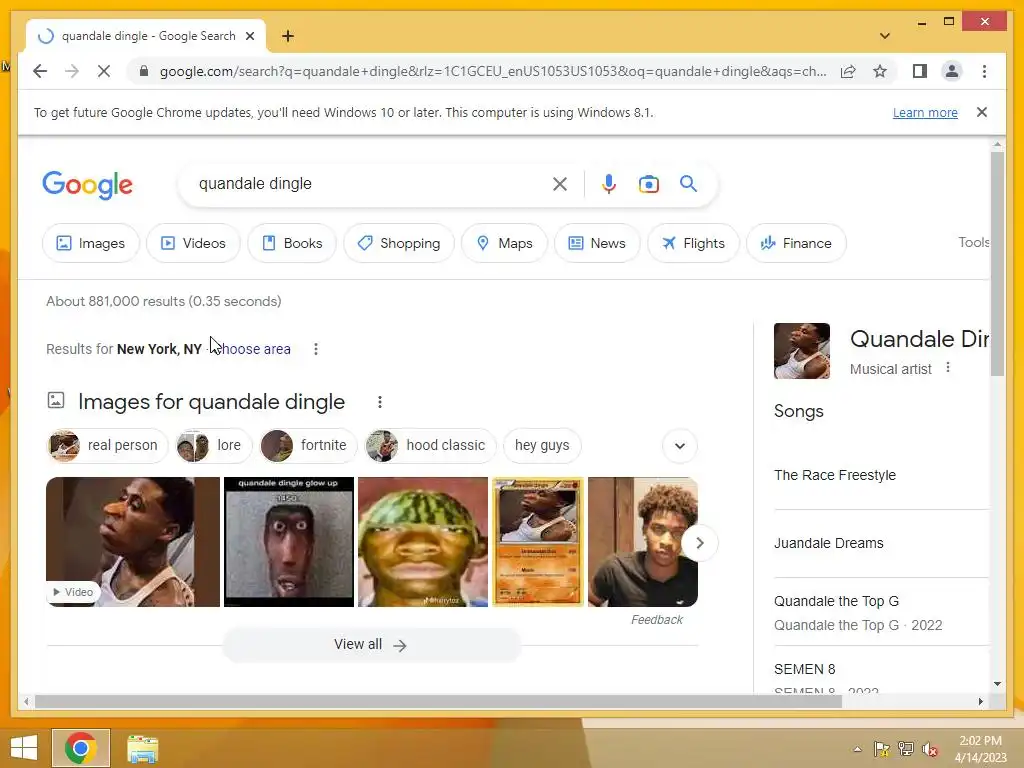1024x768 pixels.
Task: Click the share page icon
Action: pos(848,71)
